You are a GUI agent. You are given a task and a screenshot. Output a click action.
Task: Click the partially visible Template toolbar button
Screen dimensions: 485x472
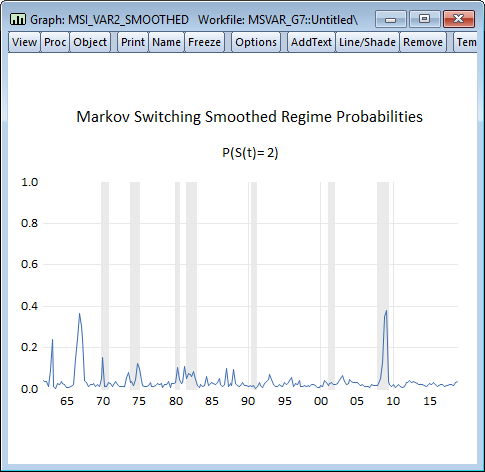pyautogui.click(x=466, y=42)
